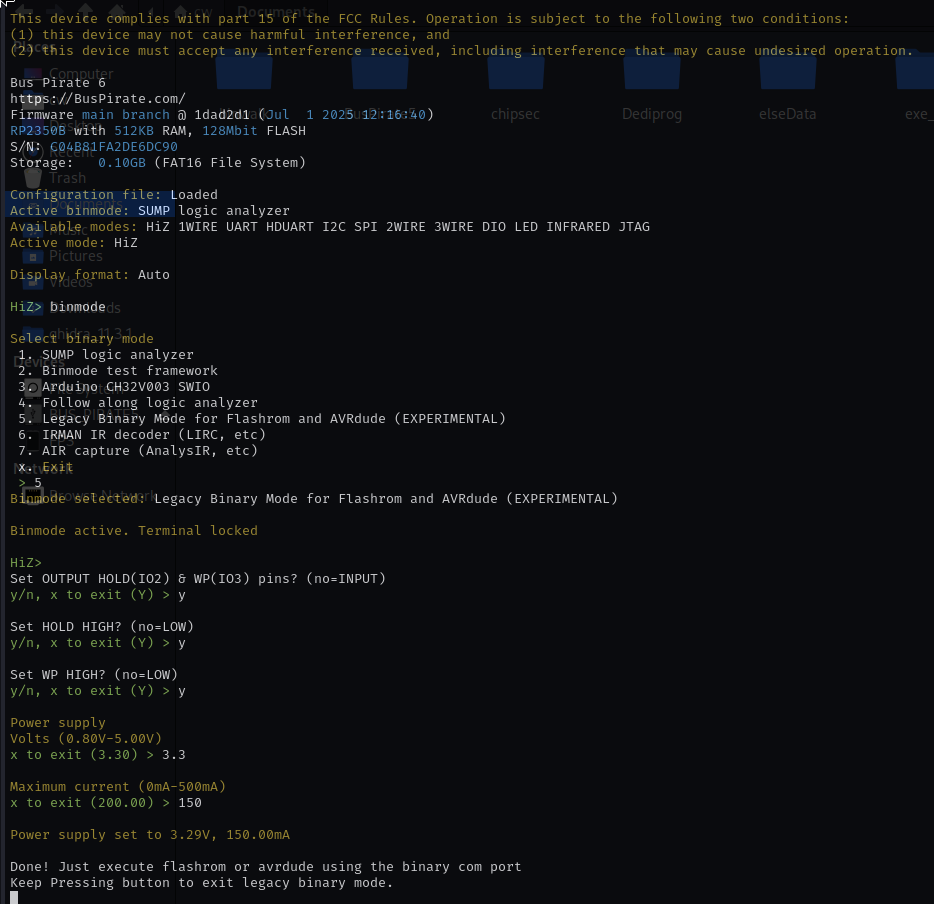Click the storage size '0.10GB'
This screenshot has height=904, width=934.
(122, 163)
